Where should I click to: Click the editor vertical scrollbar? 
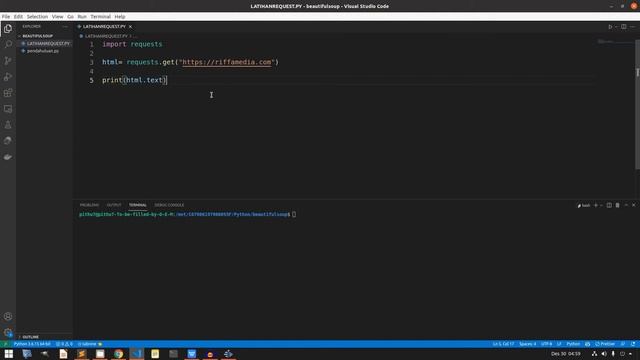(637, 104)
